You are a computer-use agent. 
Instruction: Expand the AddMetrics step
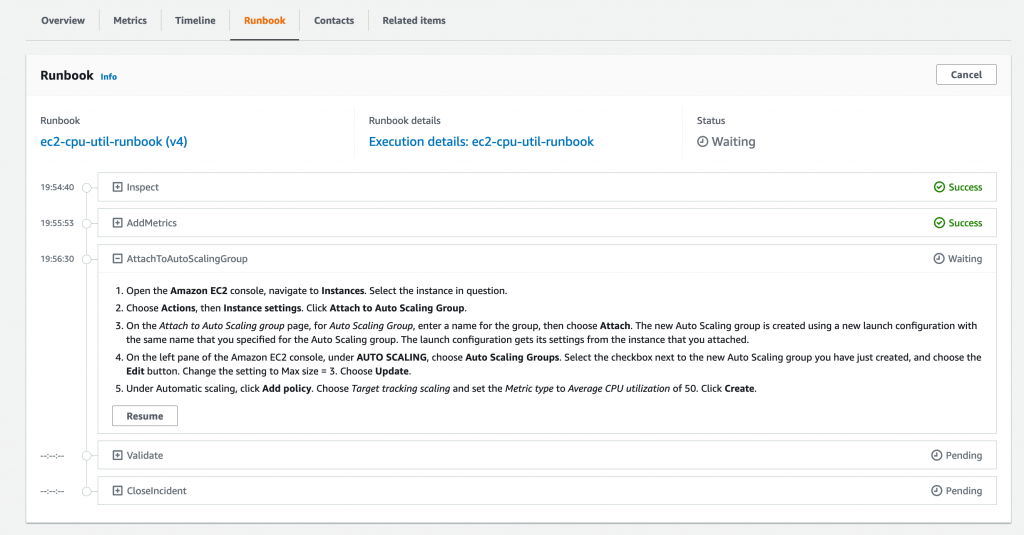[x=118, y=223]
